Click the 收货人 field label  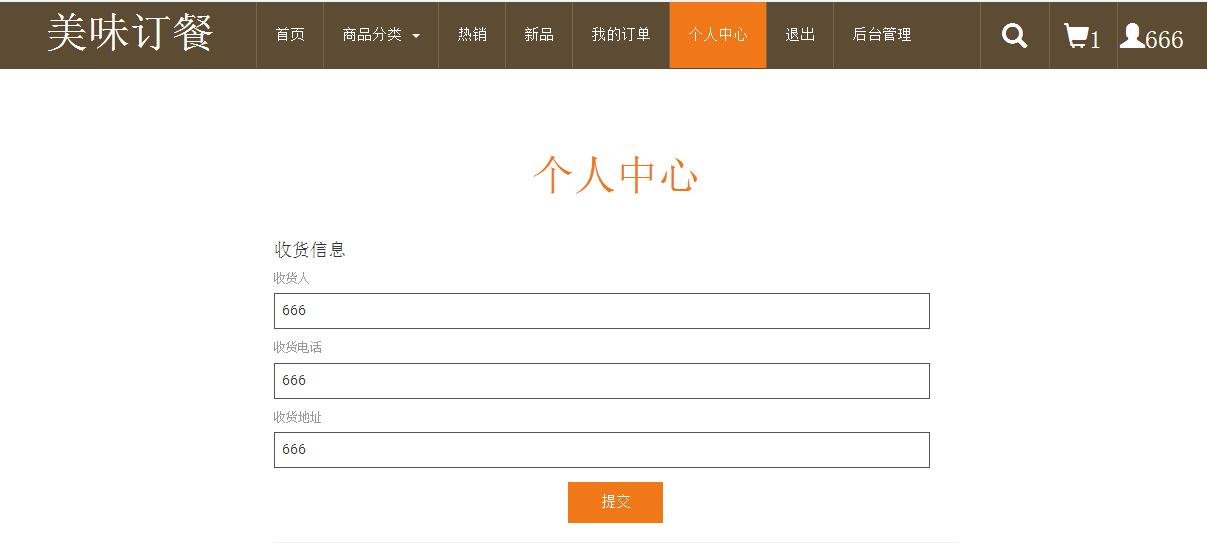pyautogui.click(x=292, y=278)
